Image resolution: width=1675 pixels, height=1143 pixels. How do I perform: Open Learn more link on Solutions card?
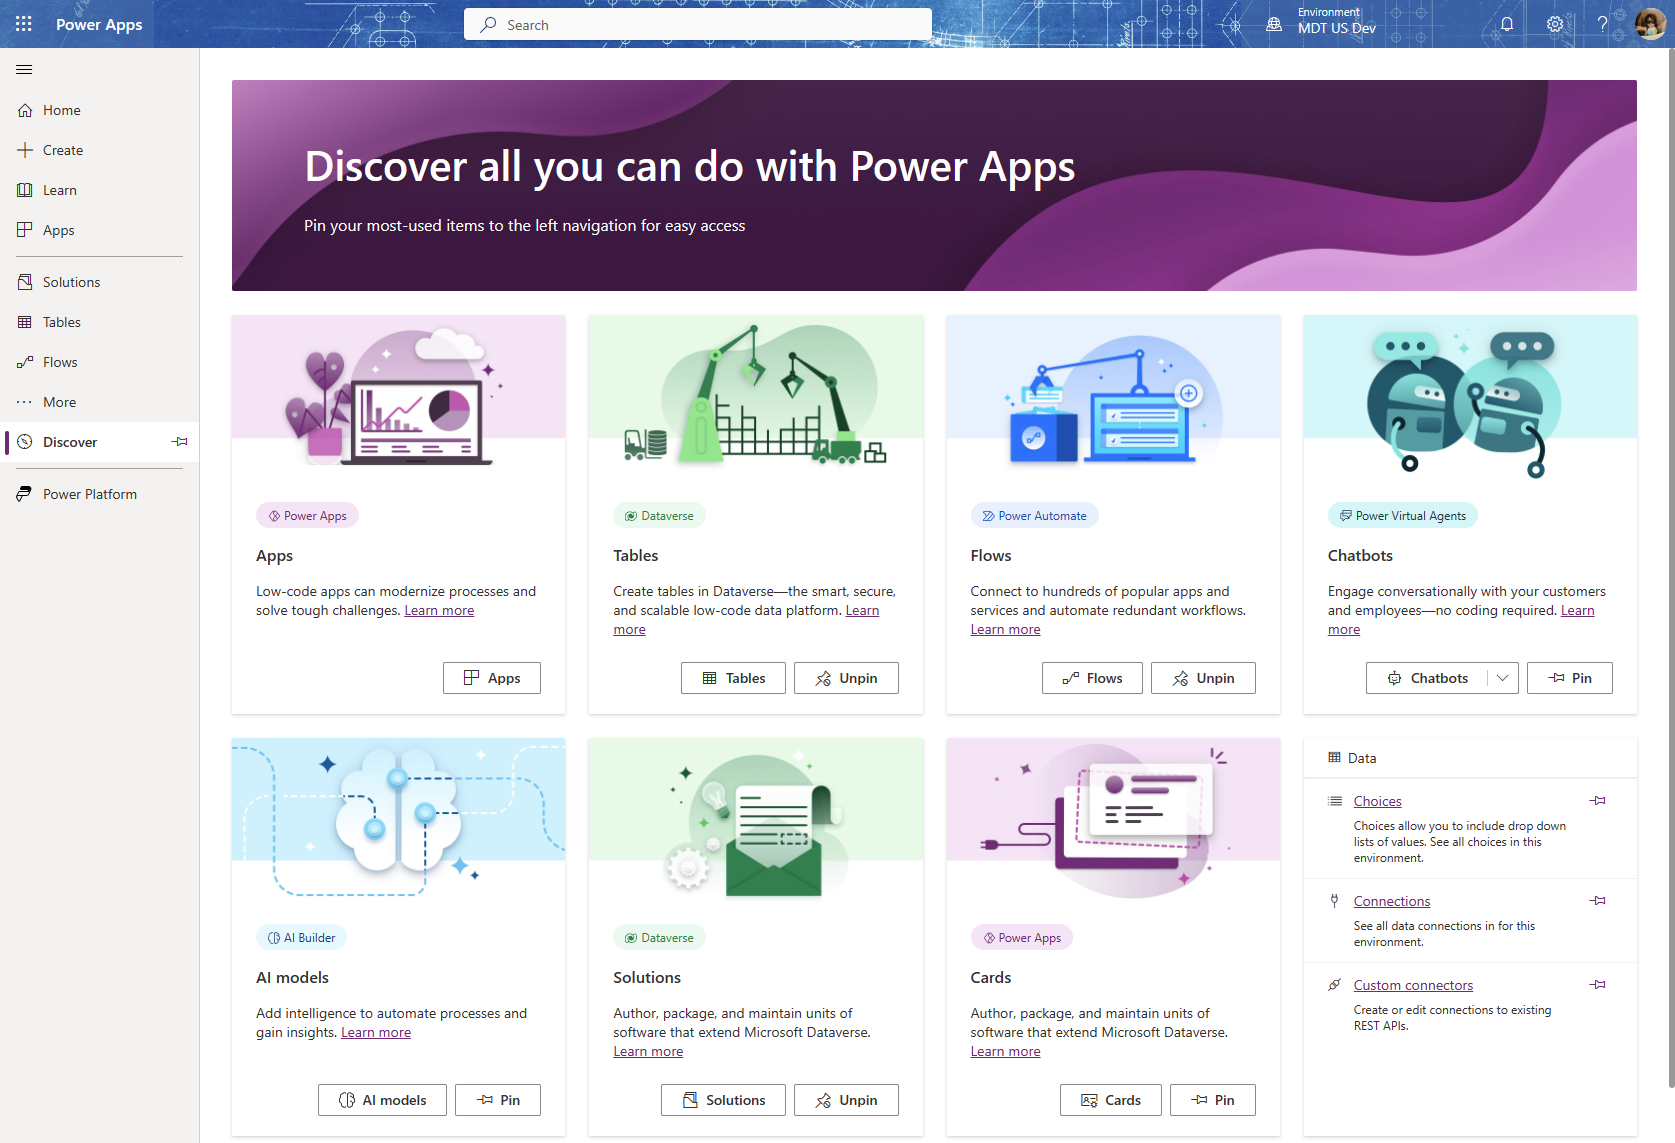pyautogui.click(x=648, y=1052)
